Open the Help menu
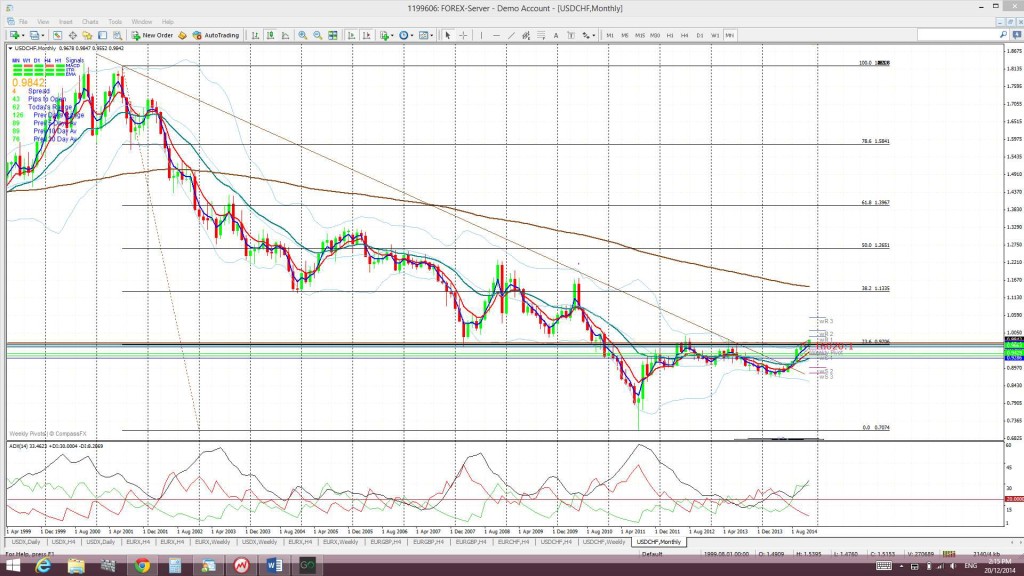 pyautogui.click(x=168, y=22)
